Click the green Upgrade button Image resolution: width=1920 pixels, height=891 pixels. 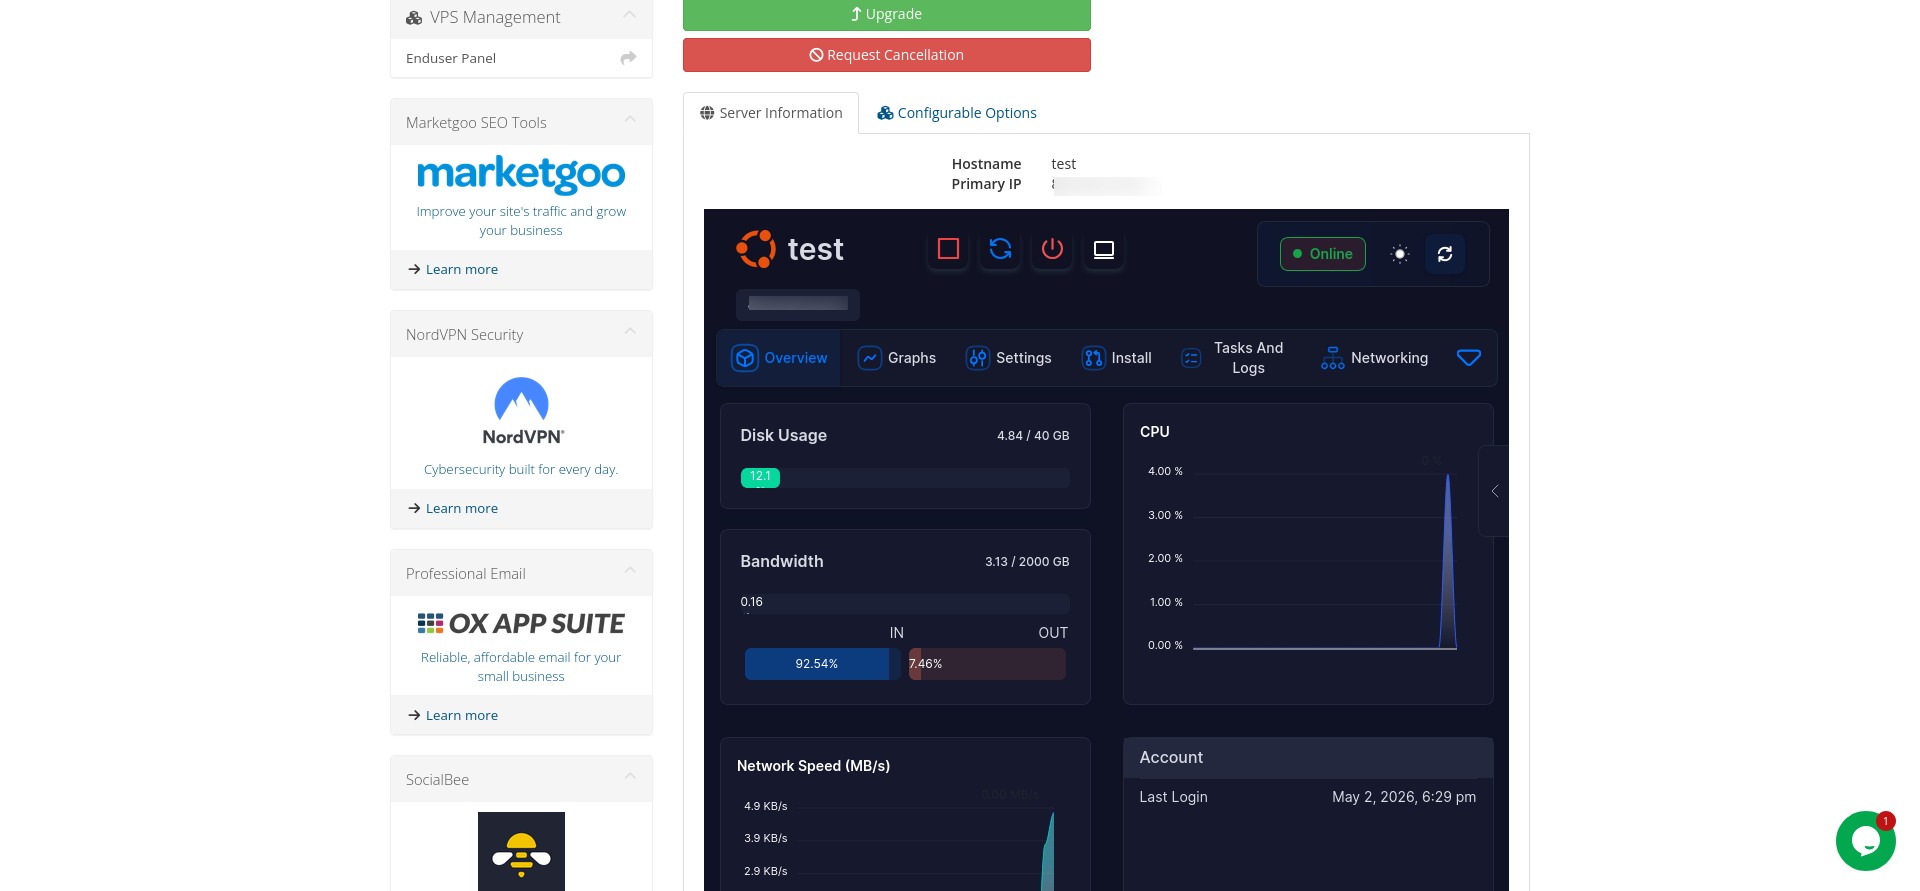tap(887, 14)
